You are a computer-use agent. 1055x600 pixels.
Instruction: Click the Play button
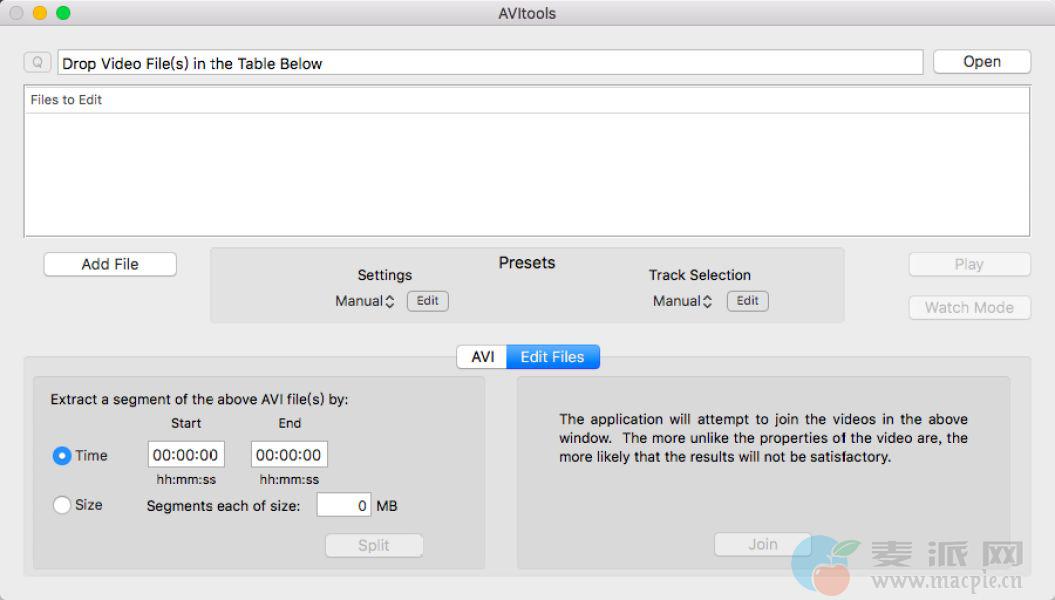968,264
